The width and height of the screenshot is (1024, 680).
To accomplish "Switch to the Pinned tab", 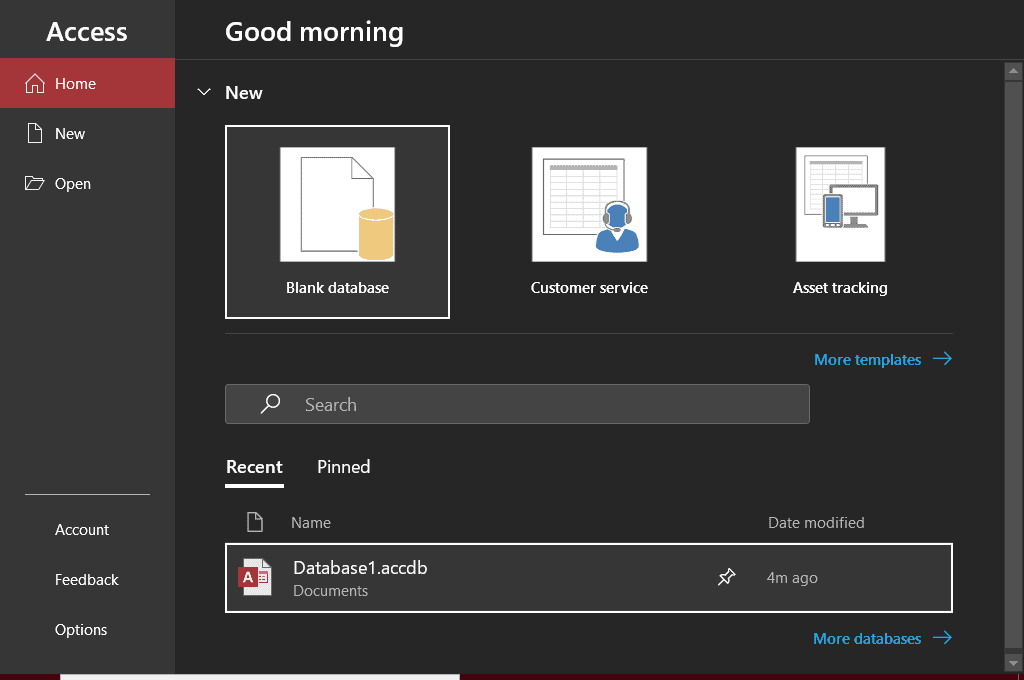I will click(343, 467).
